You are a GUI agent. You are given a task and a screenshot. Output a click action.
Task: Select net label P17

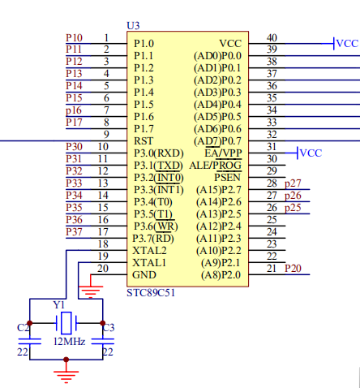pos(74,122)
